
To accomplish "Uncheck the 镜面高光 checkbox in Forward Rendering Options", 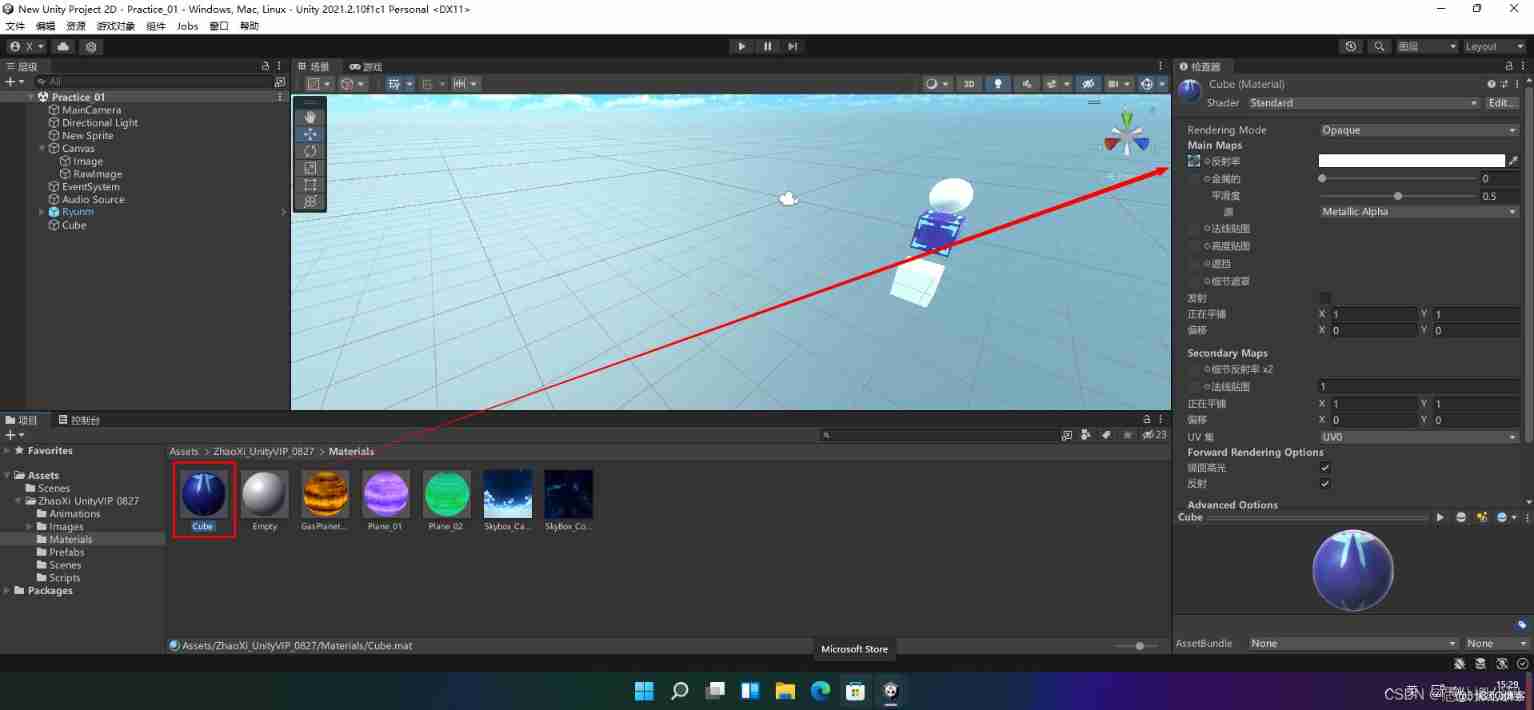I will click(1325, 467).
